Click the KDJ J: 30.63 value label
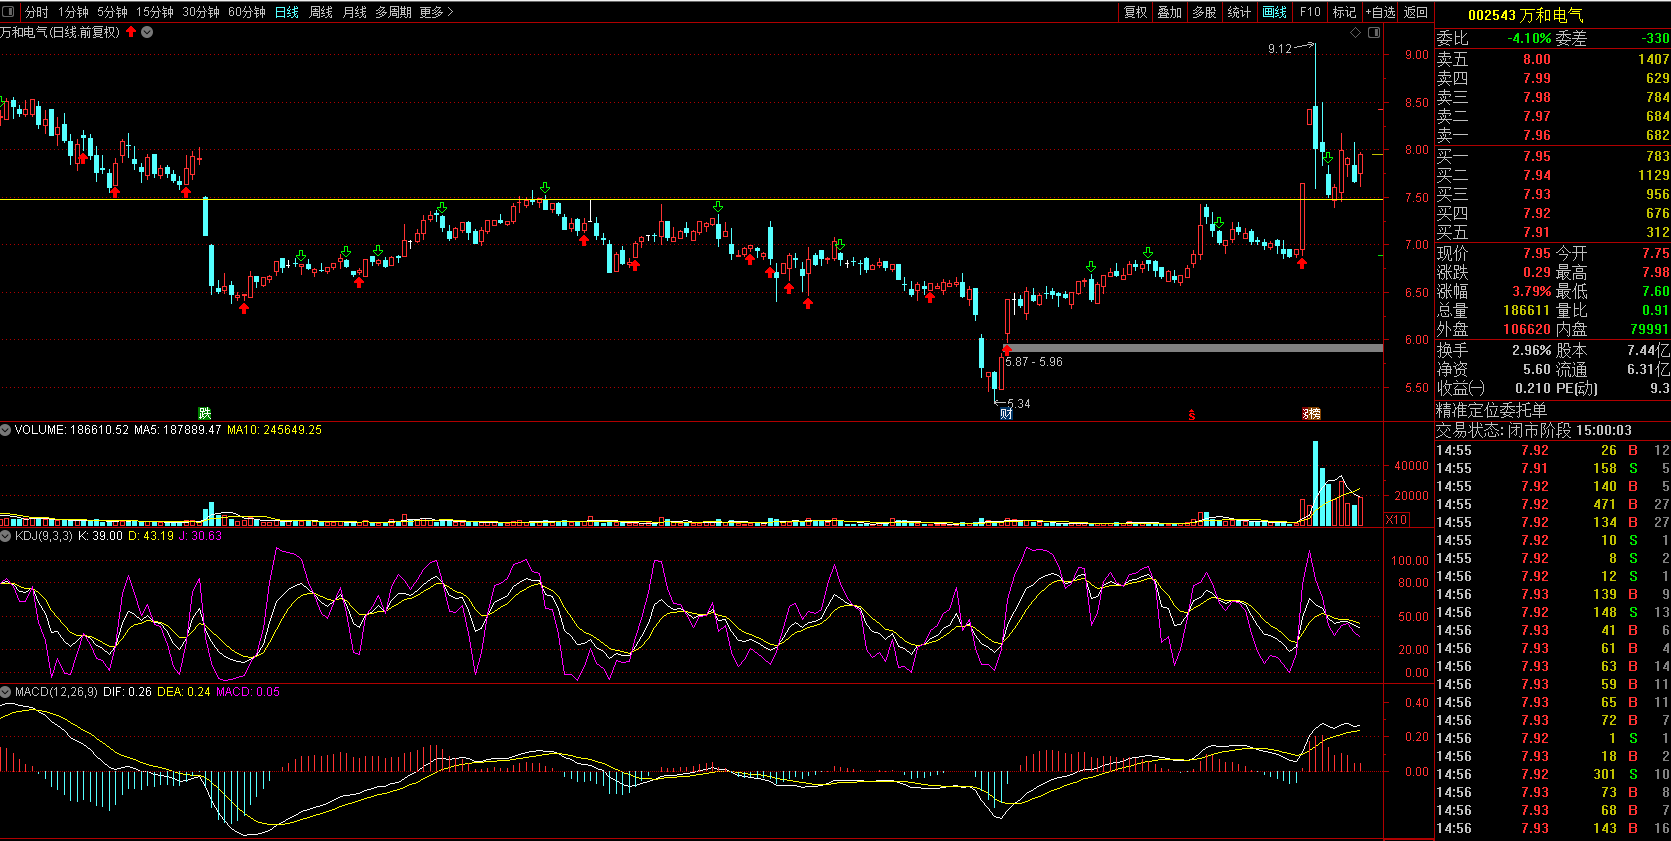Image resolution: width=1671 pixels, height=841 pixels. [x=200, y=536]
